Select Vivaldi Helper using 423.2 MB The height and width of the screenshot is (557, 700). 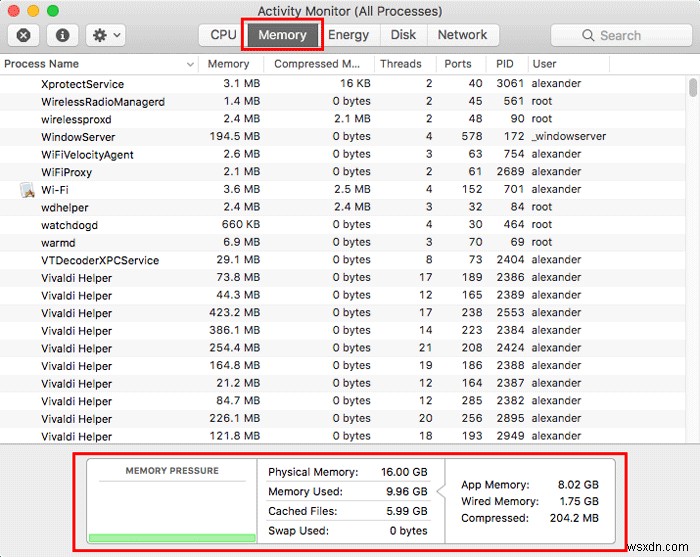click(x=343, y=313)
